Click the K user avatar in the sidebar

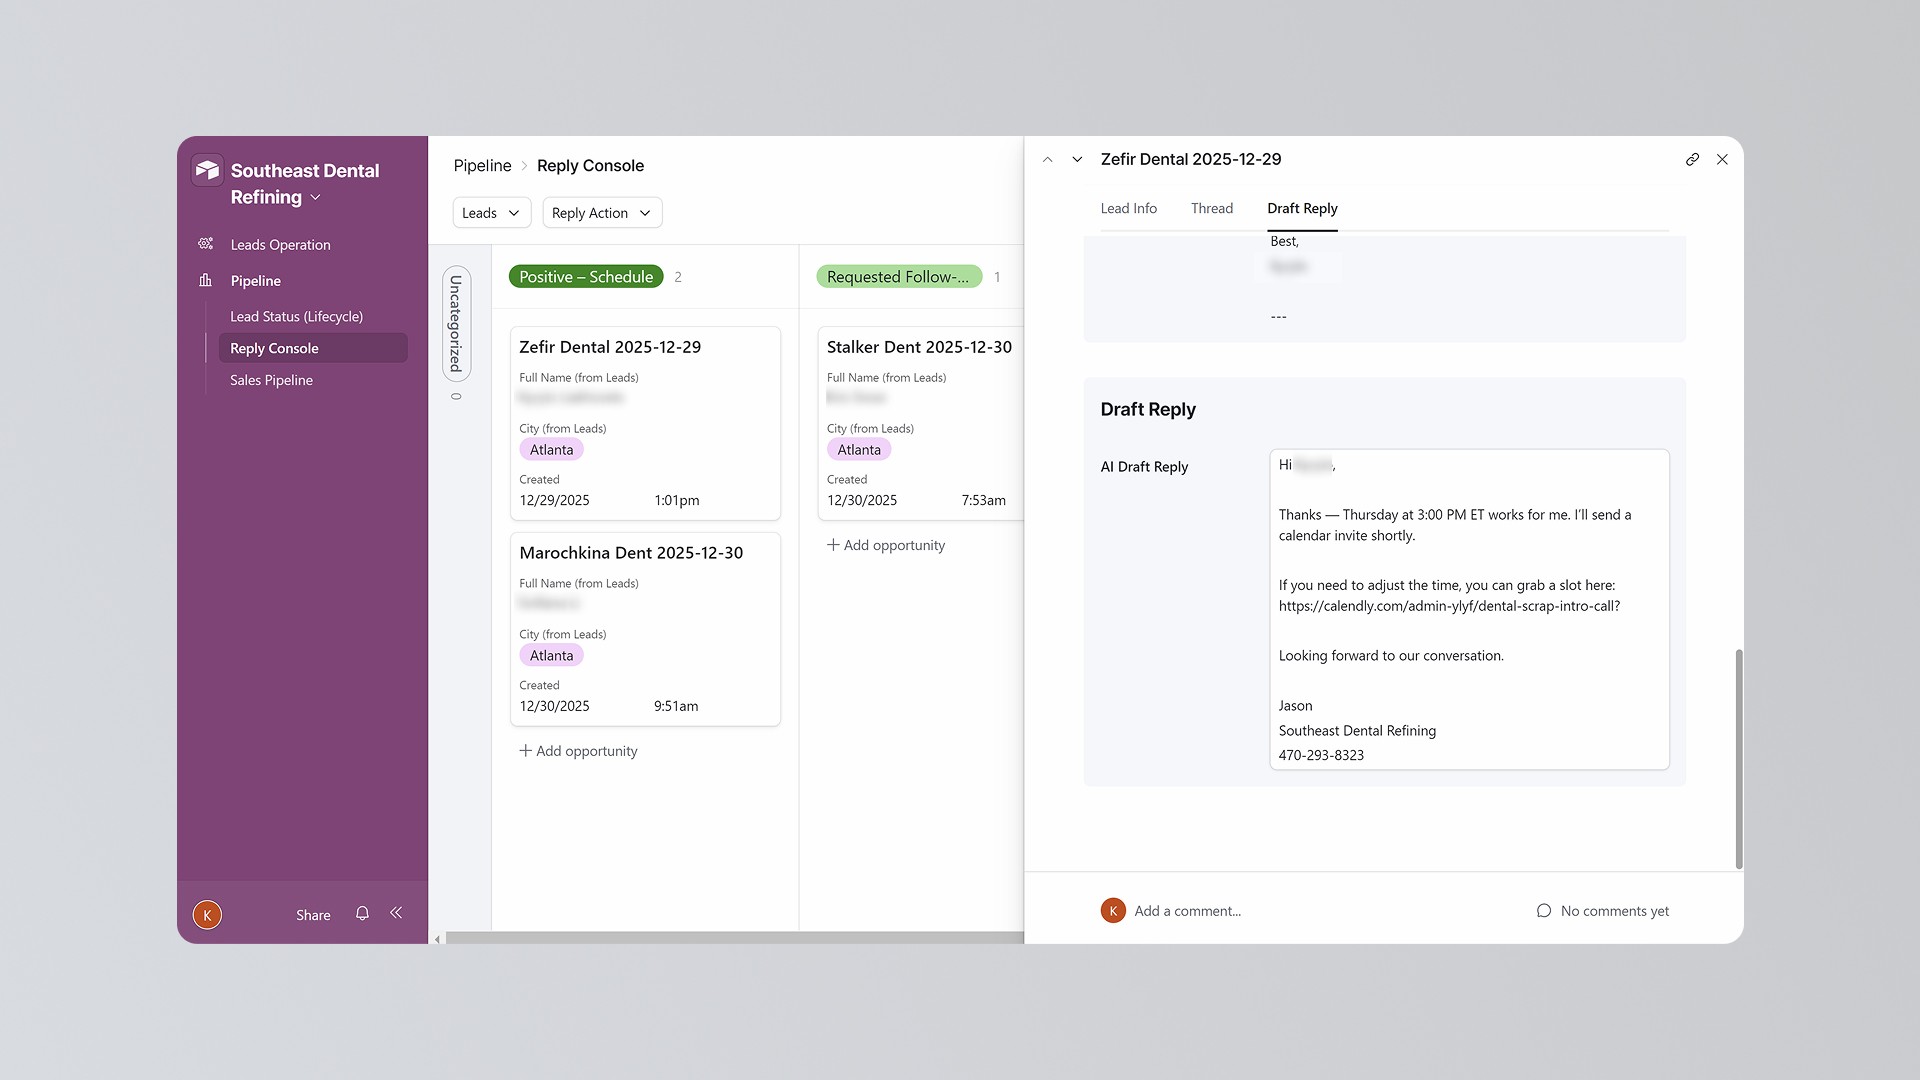point(207,914)
